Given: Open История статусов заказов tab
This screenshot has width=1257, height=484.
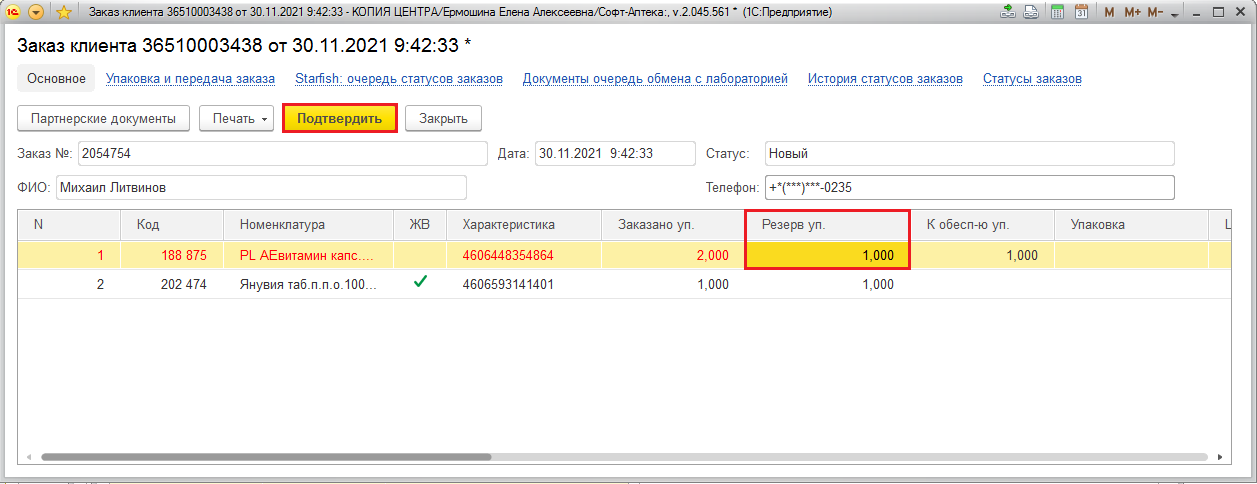Looking at the screenshot, I should point(885,79).
